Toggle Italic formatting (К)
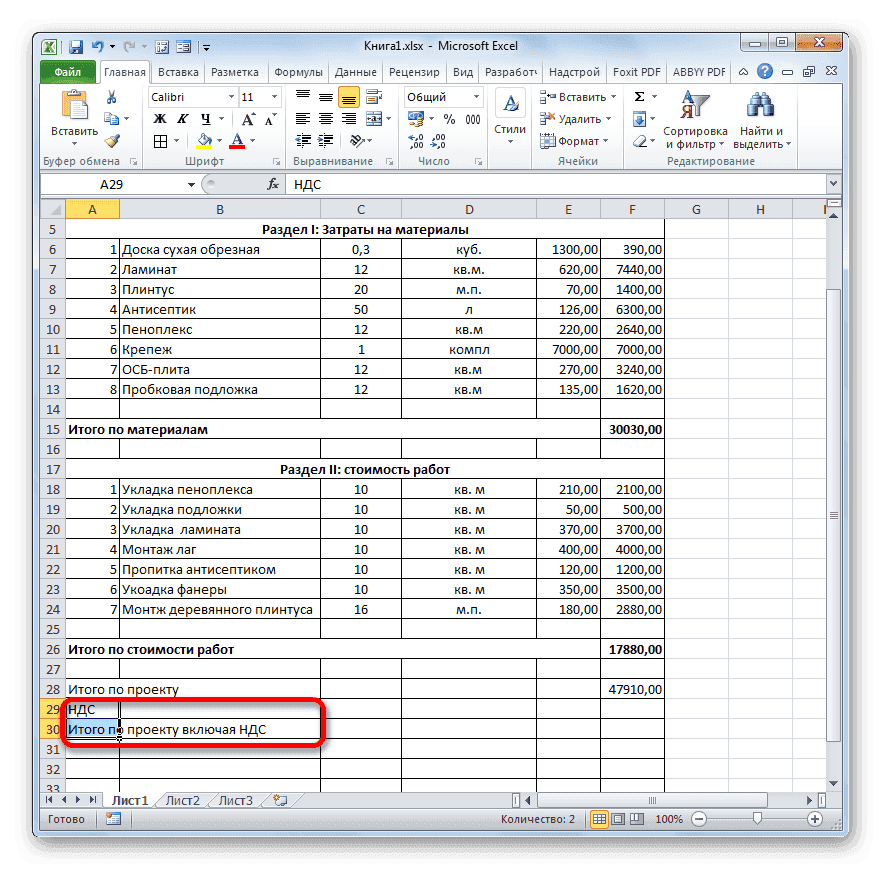 (x=183, y=118)
